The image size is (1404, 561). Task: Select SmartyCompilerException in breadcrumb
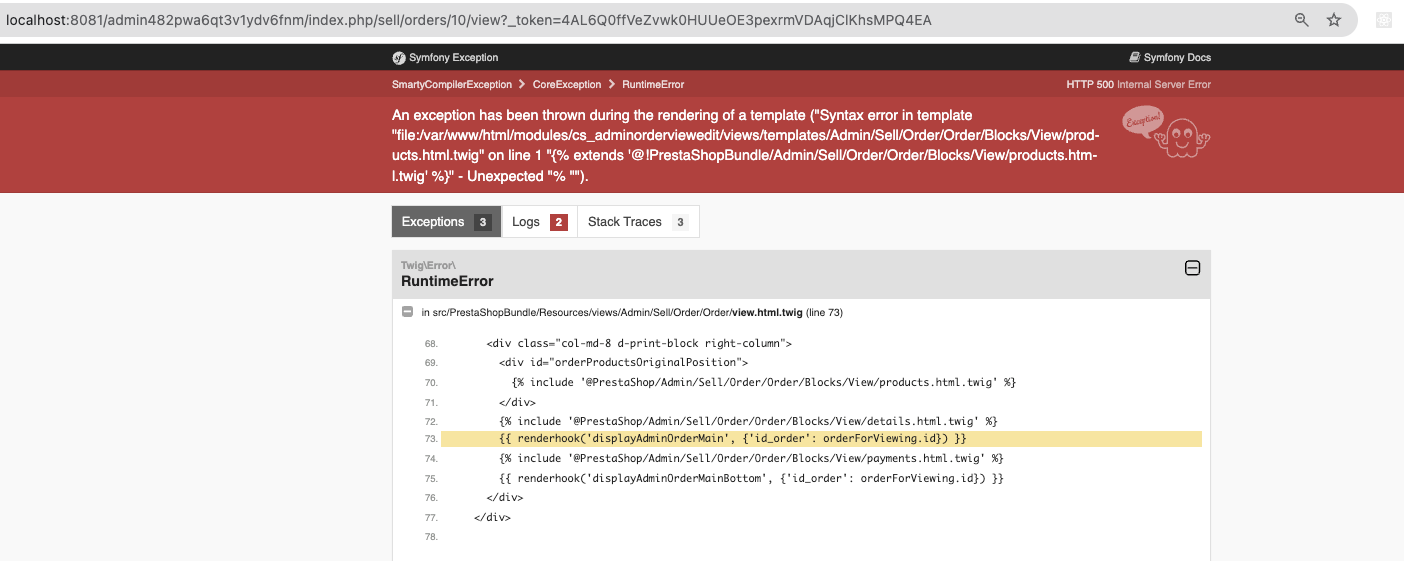(x=452, y=84)
